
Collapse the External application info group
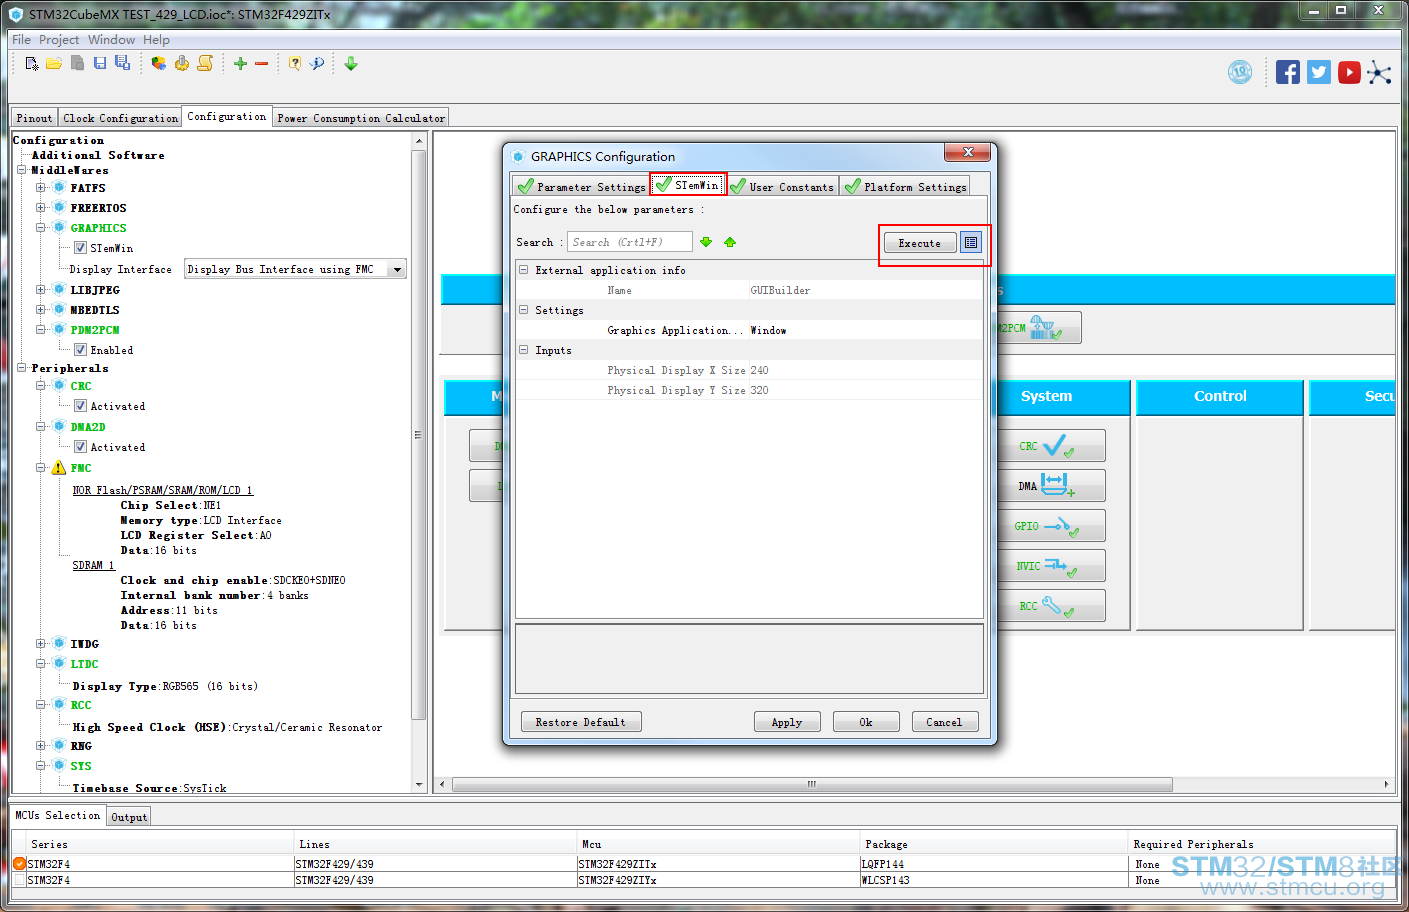523,270
